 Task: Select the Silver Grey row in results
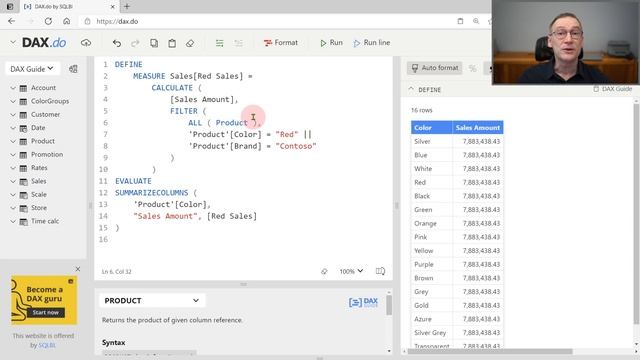(457, 333)
